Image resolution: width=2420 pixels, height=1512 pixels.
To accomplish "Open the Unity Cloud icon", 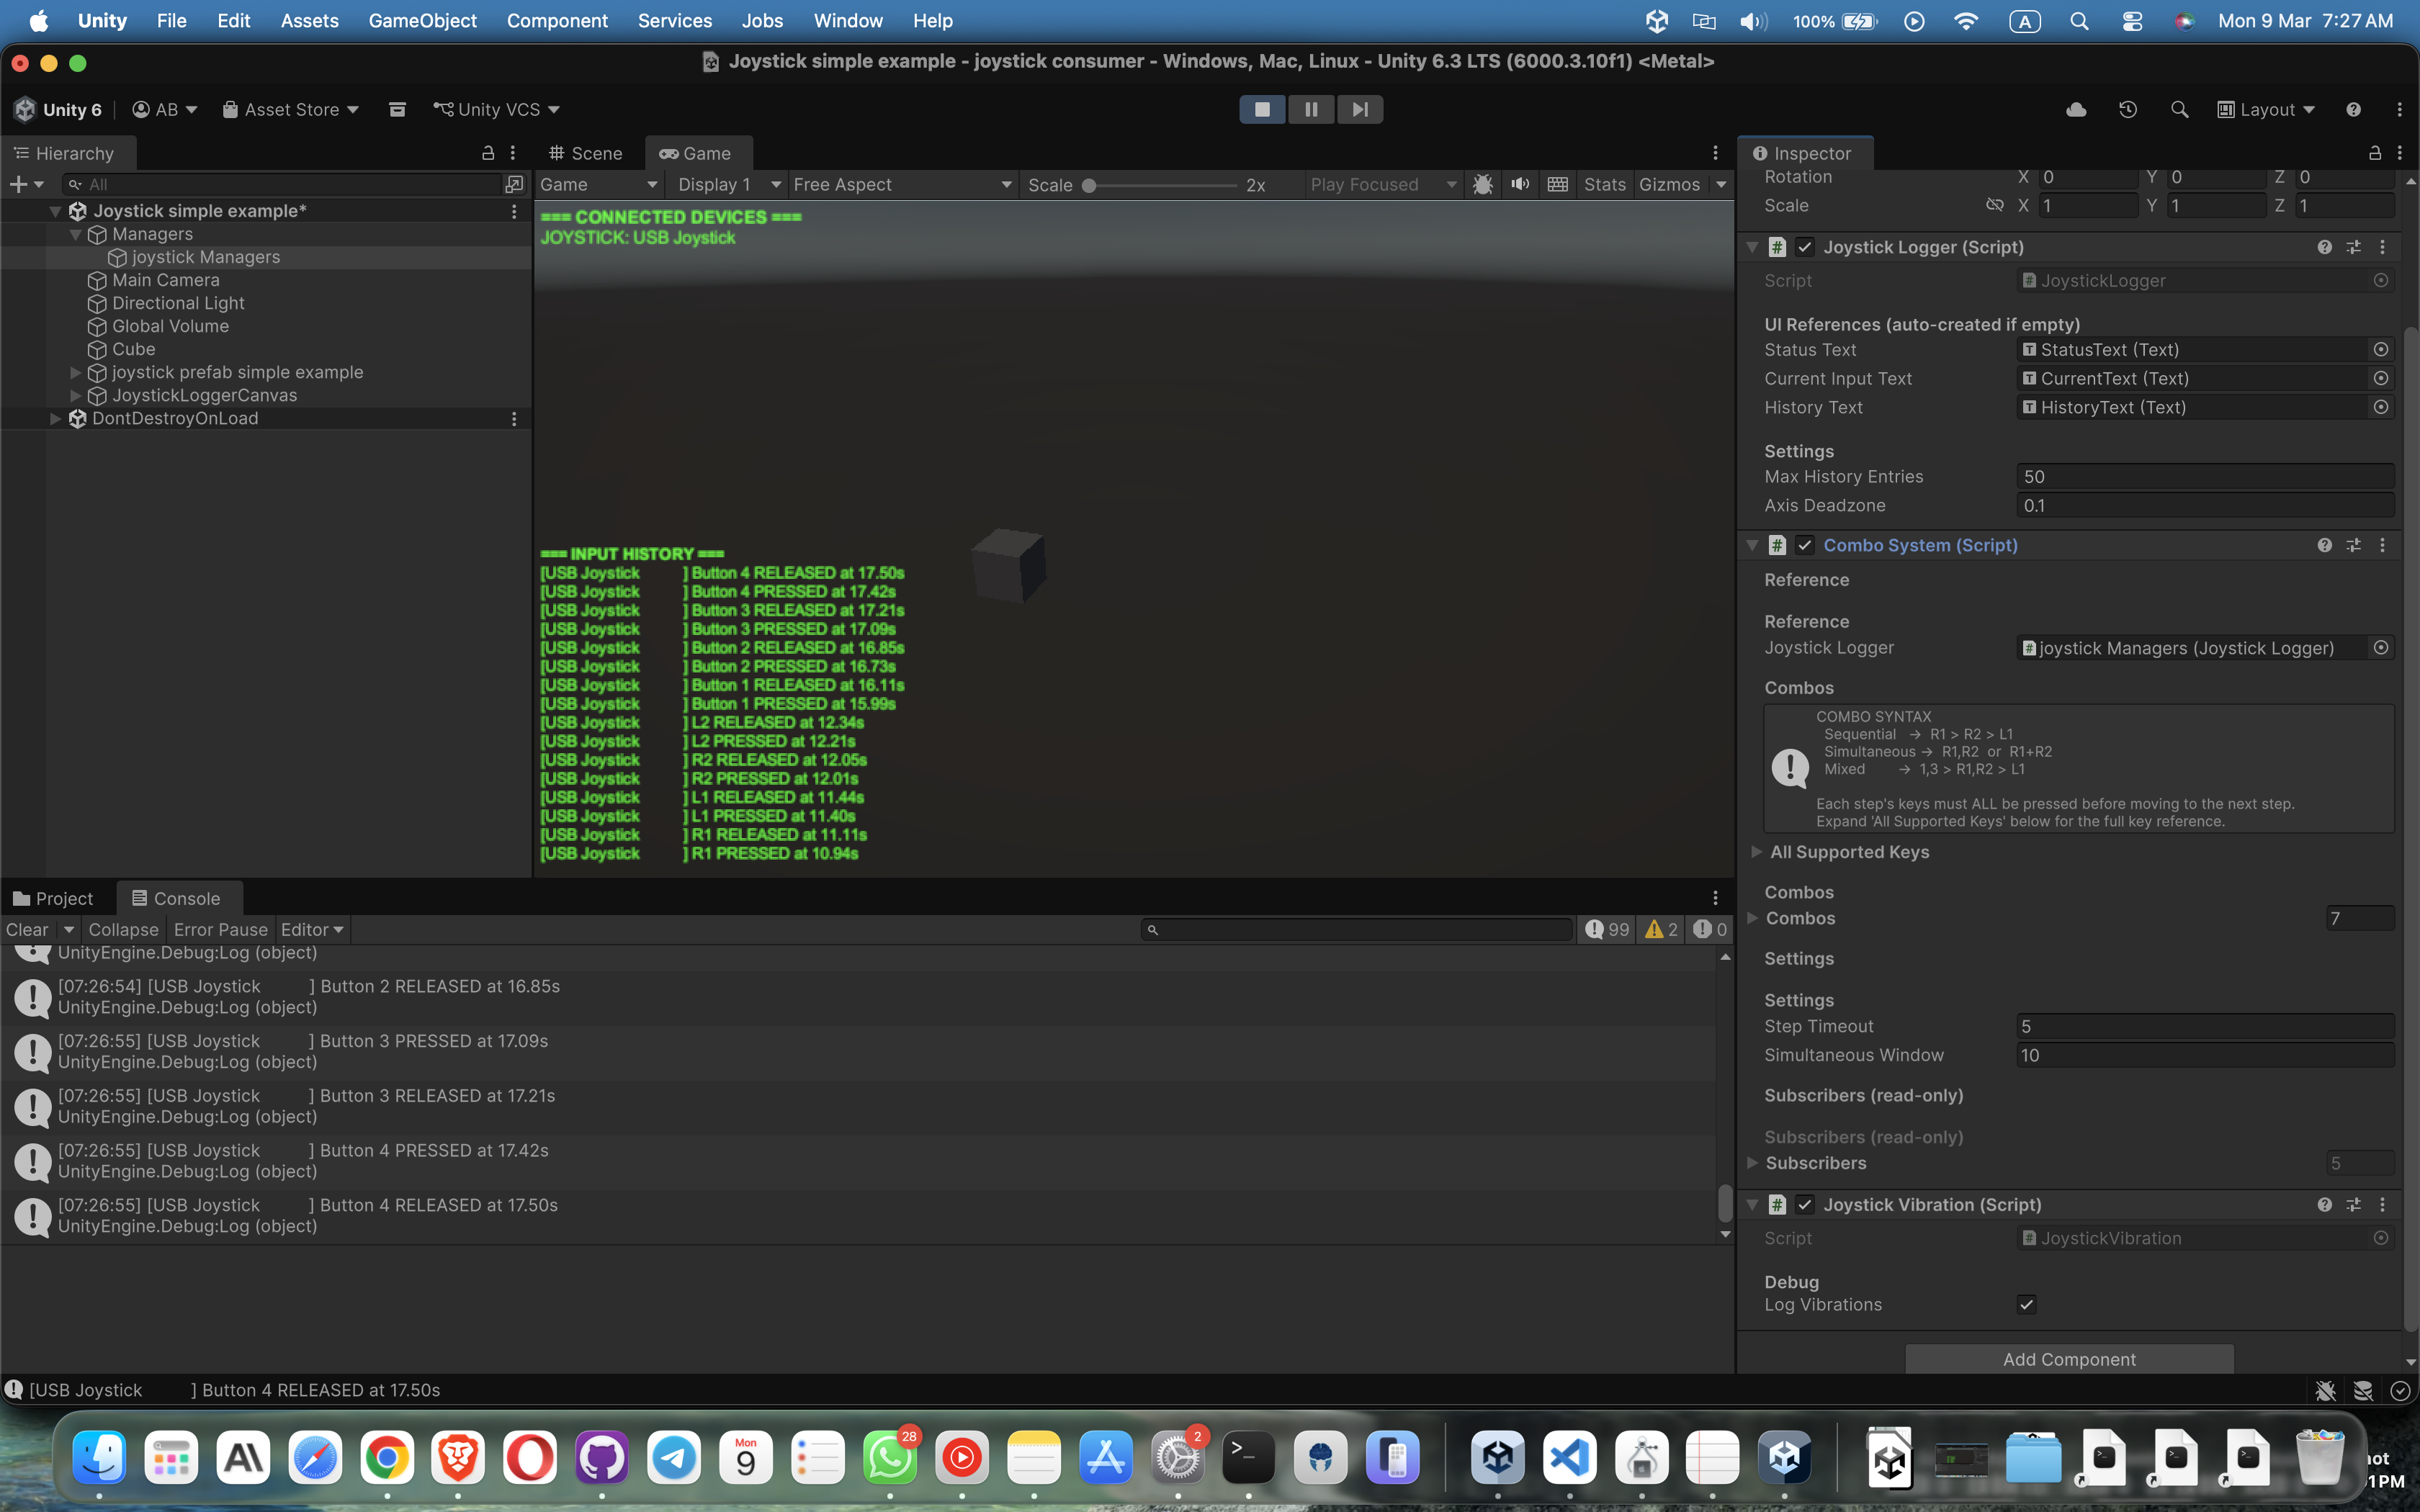I will (2076, 109).
